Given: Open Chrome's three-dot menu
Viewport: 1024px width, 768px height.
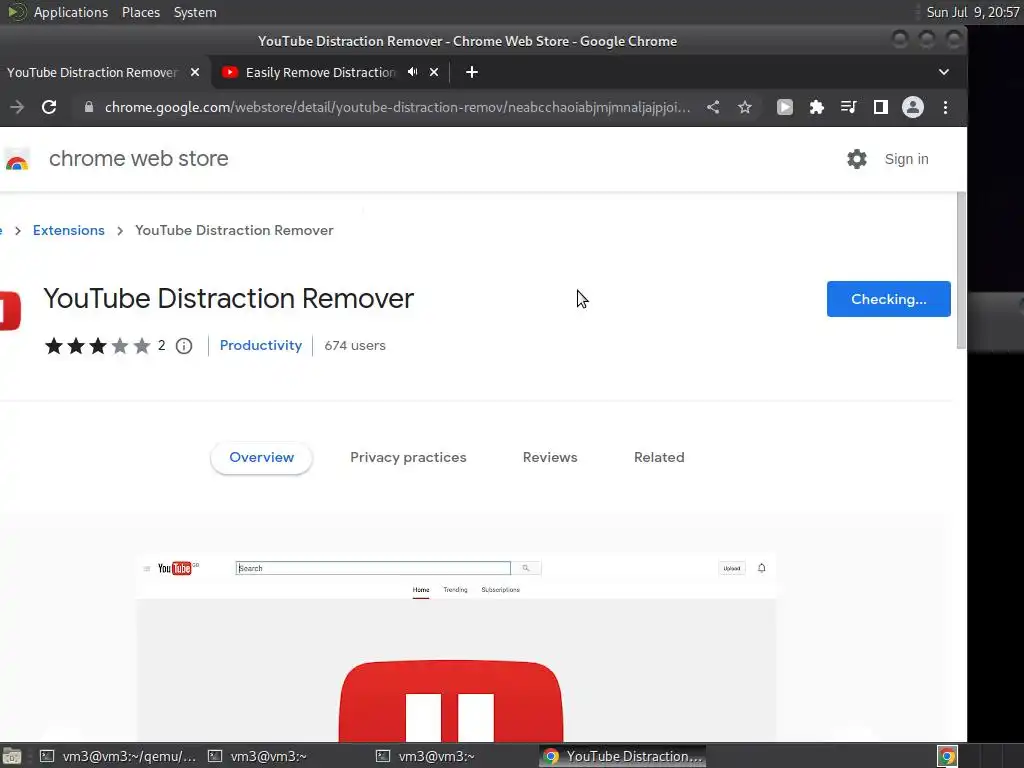Looking at the screenshot, I should (x=946, y=107).
